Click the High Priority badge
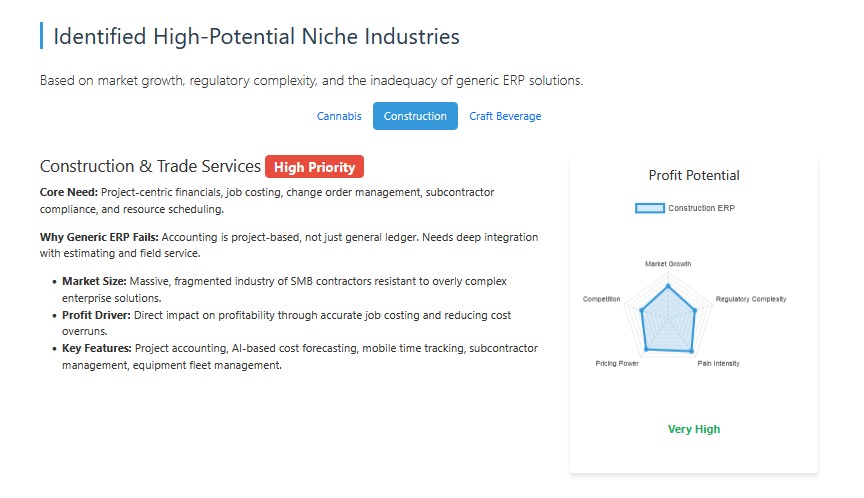The width and height of the screenshot is (864, 498). (314, 167)
